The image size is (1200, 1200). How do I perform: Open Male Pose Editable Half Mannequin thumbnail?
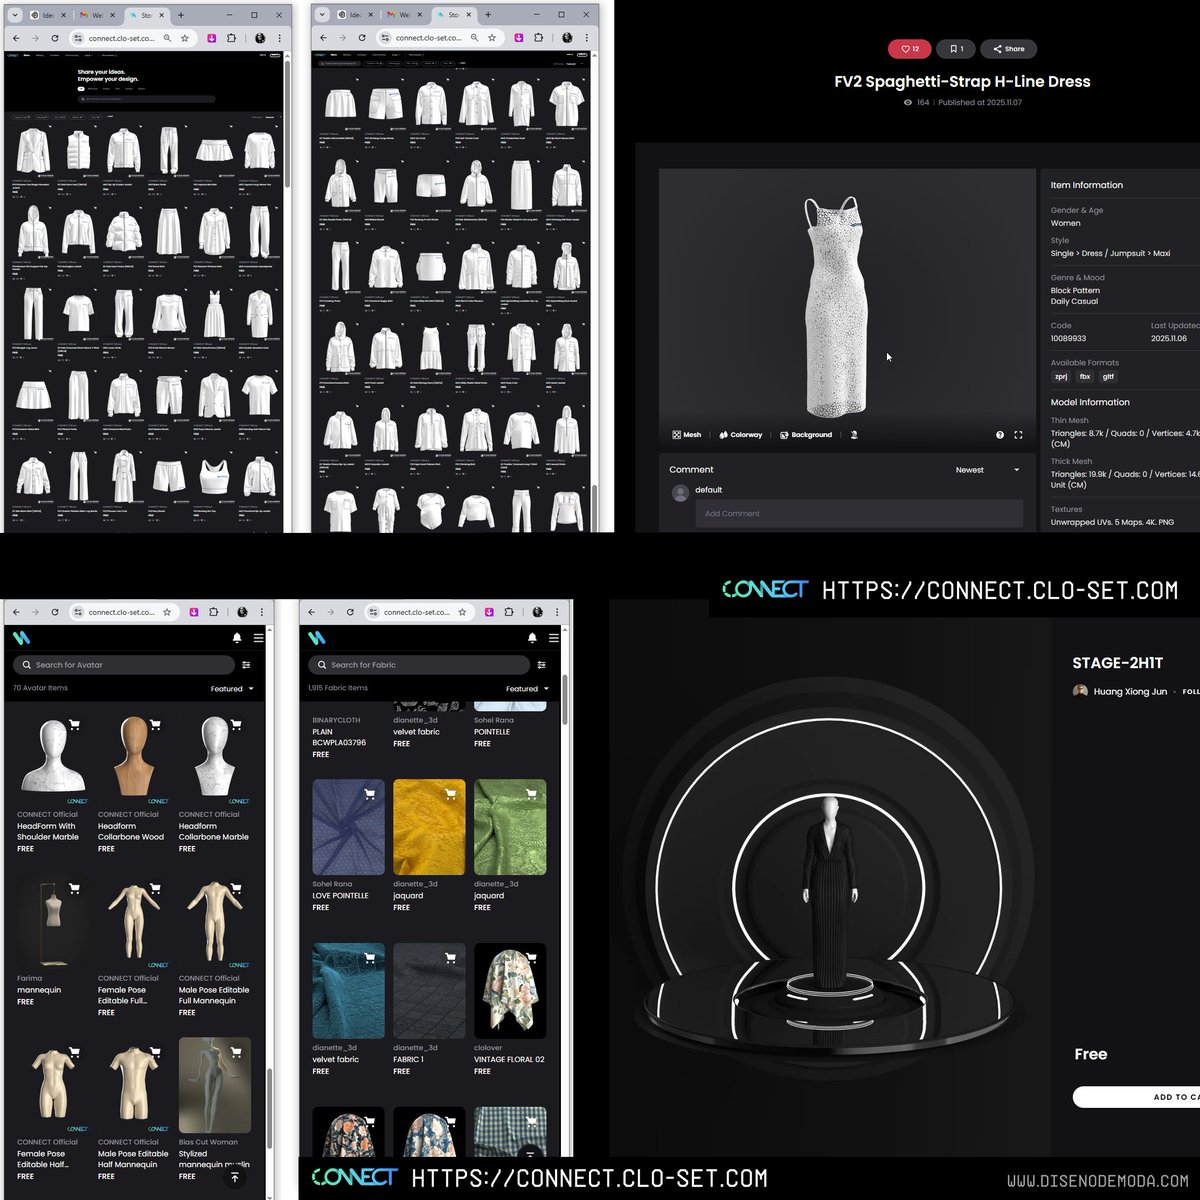134,1085
